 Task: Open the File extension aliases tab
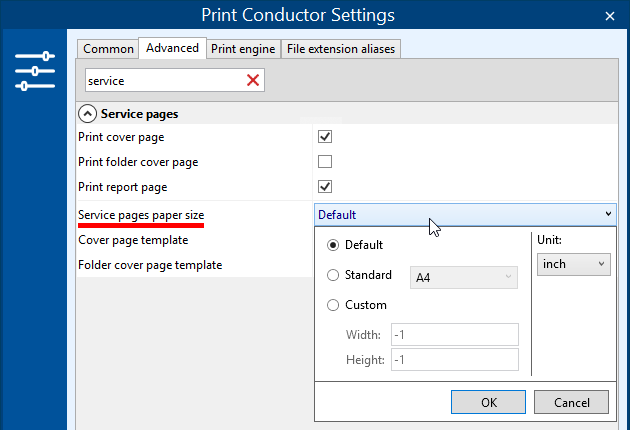341,49
